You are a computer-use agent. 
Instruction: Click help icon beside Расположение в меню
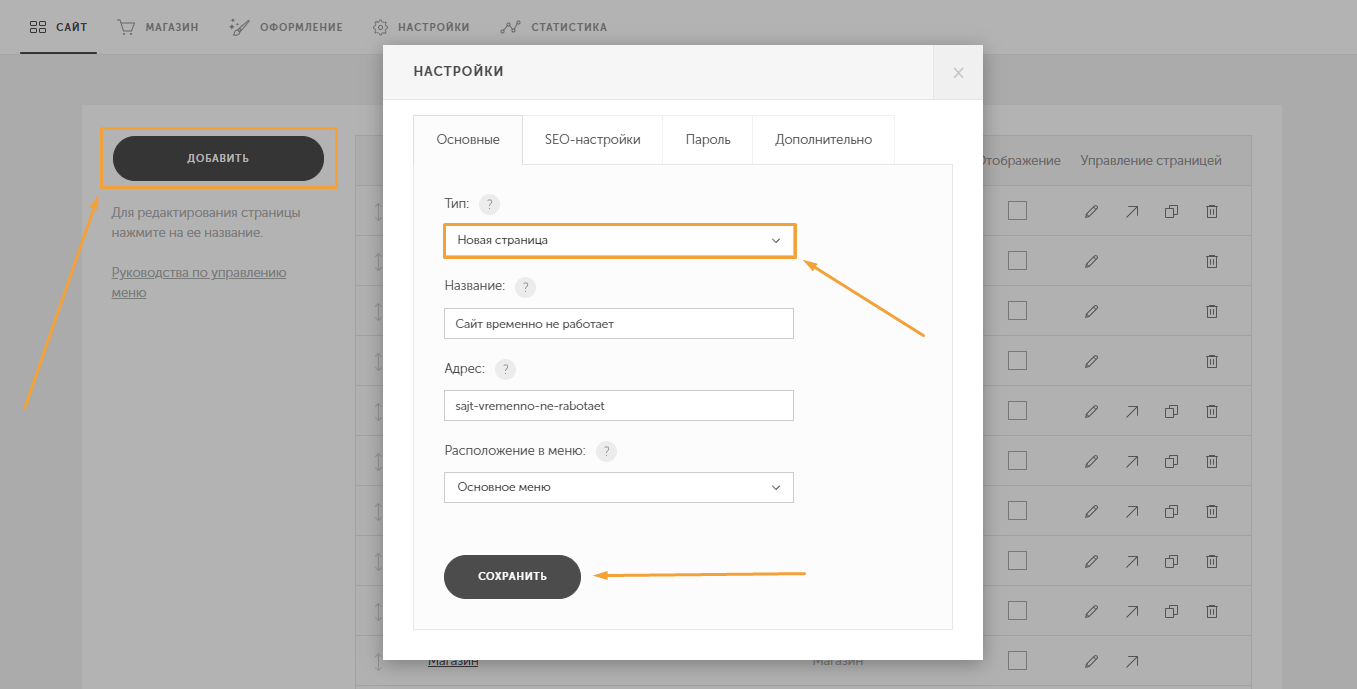[606, 451]
